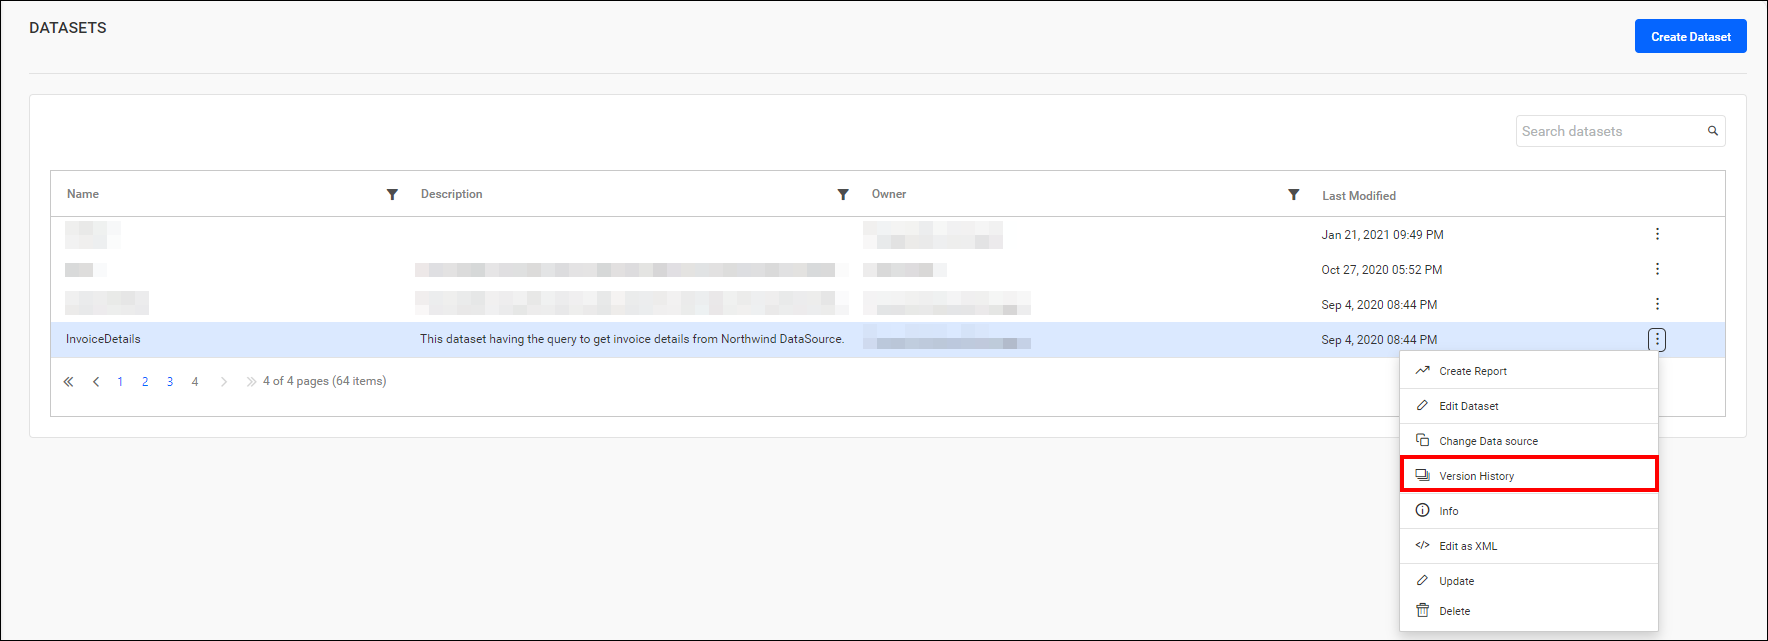Click the Edit as XML code icon

tap(1422, 545)
